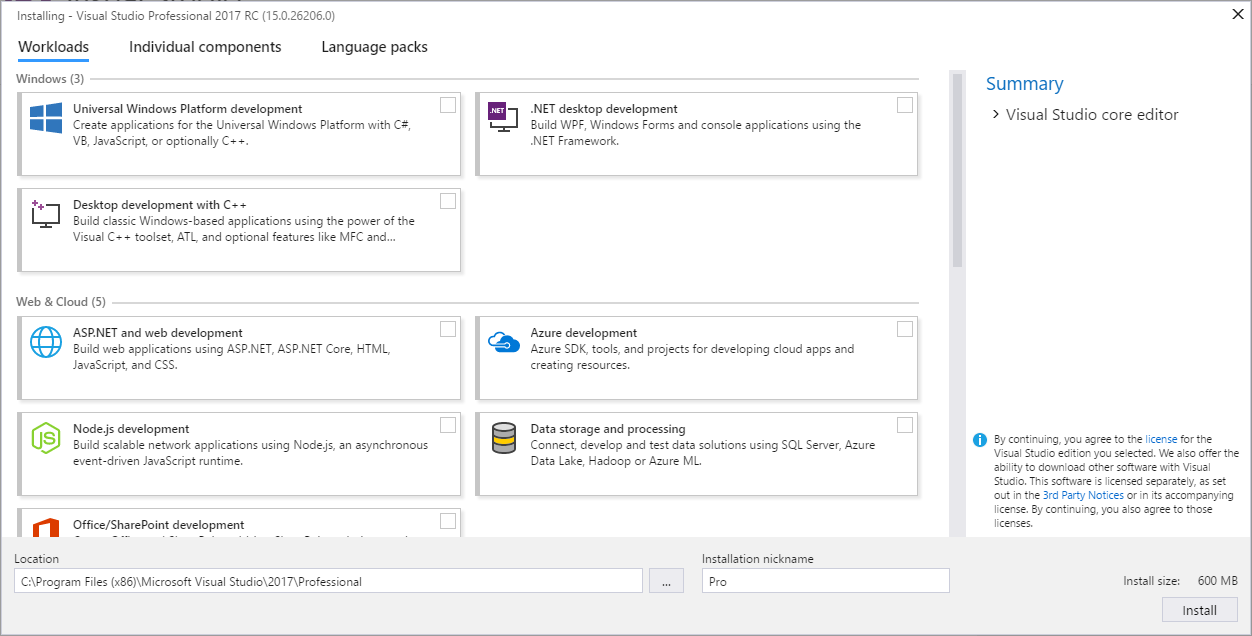Check ASP.NET and web development workload
The image size is (1252, 636).
[448, 329]
